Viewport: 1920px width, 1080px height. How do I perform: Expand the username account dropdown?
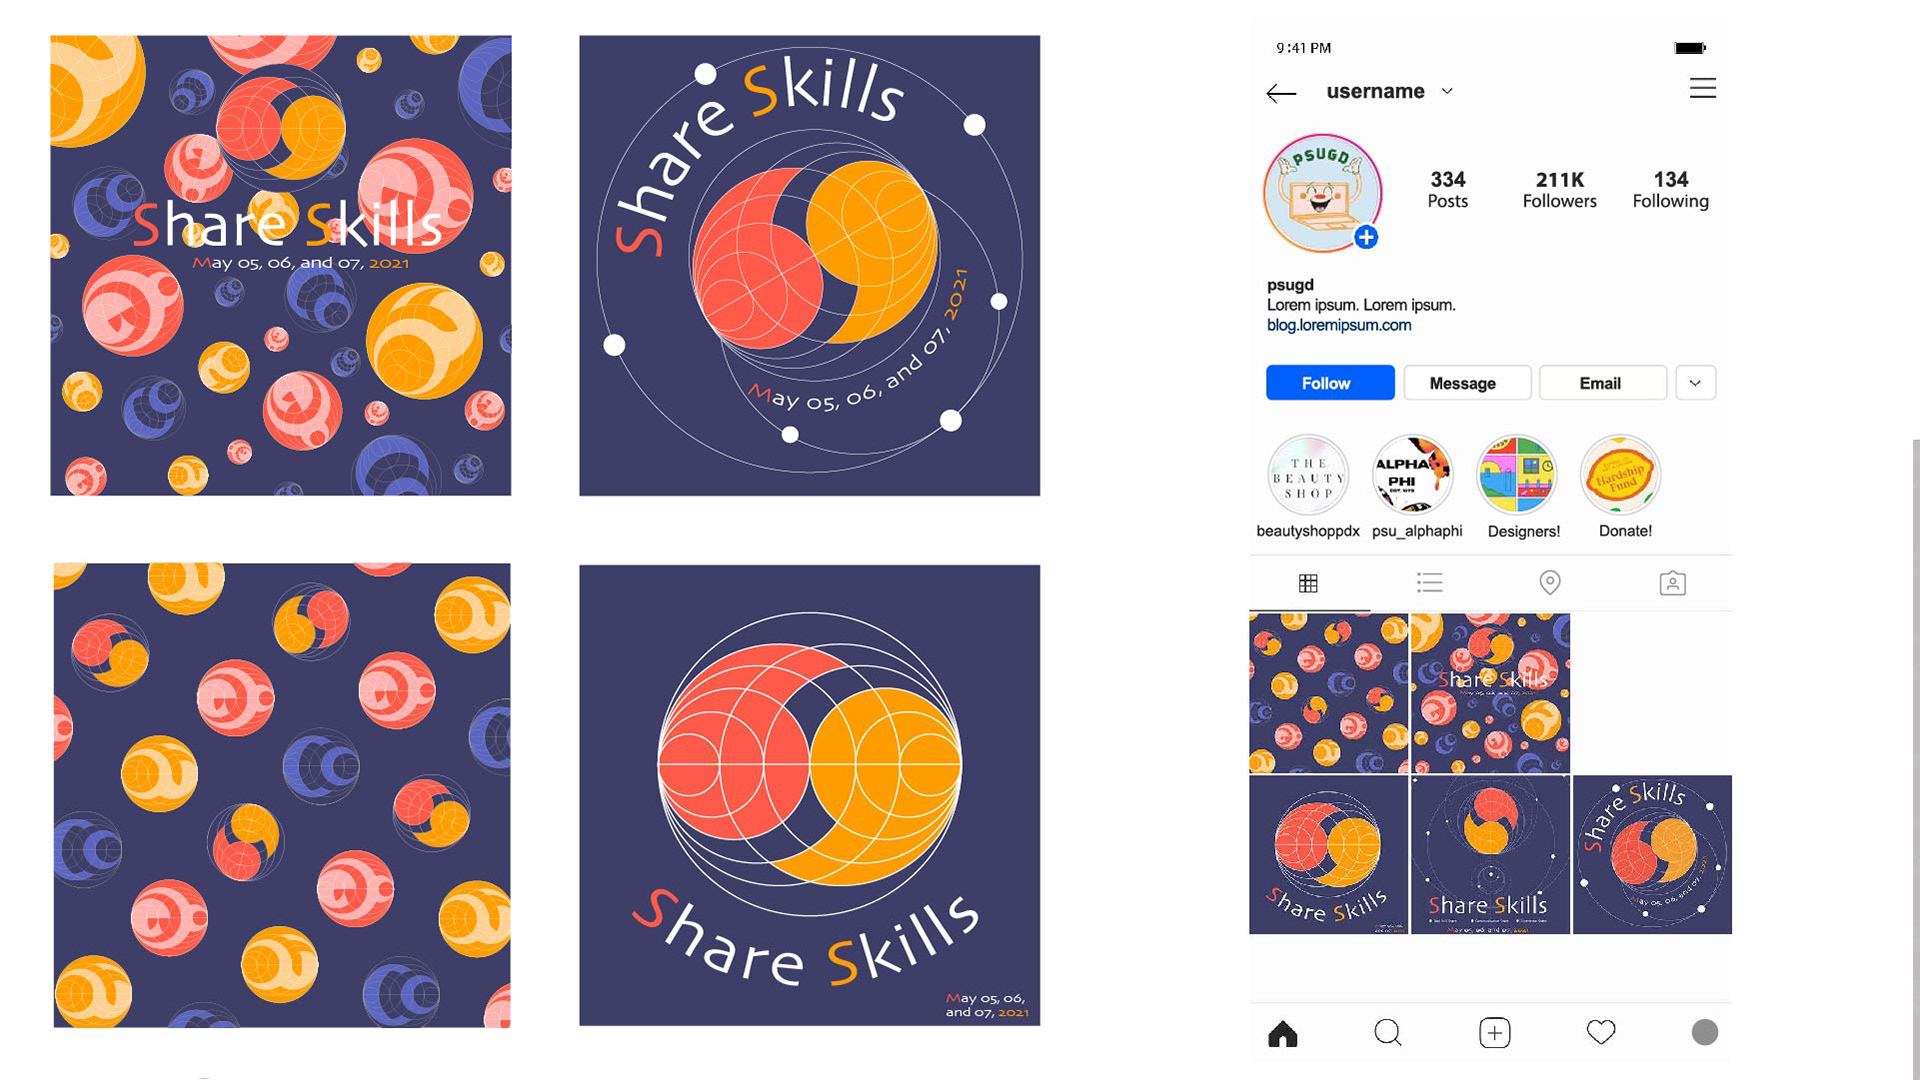pyautogui.click(x=1447, y=91)
